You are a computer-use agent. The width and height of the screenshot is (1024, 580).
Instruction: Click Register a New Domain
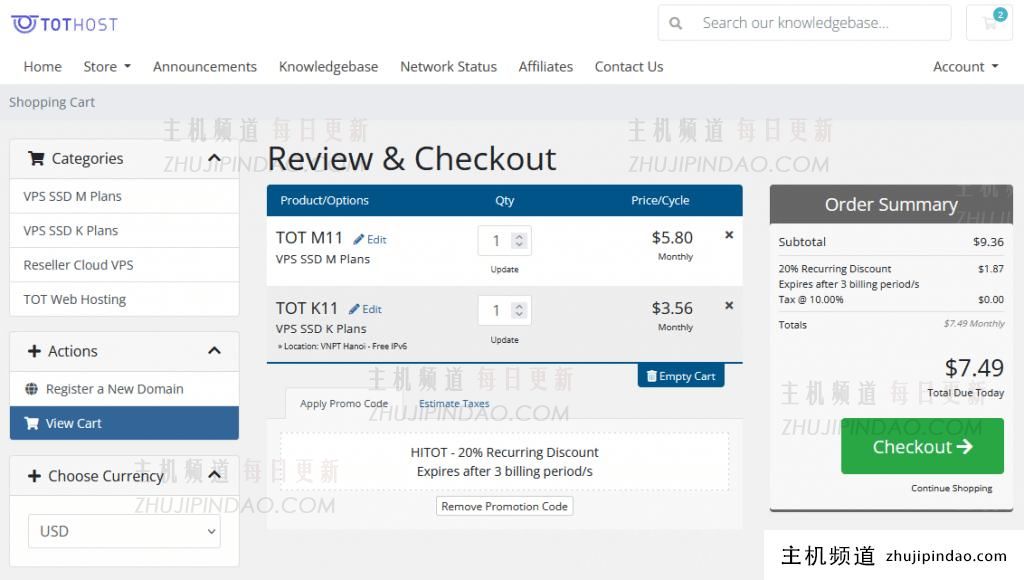pyautogui.click(x=124, y=389)
